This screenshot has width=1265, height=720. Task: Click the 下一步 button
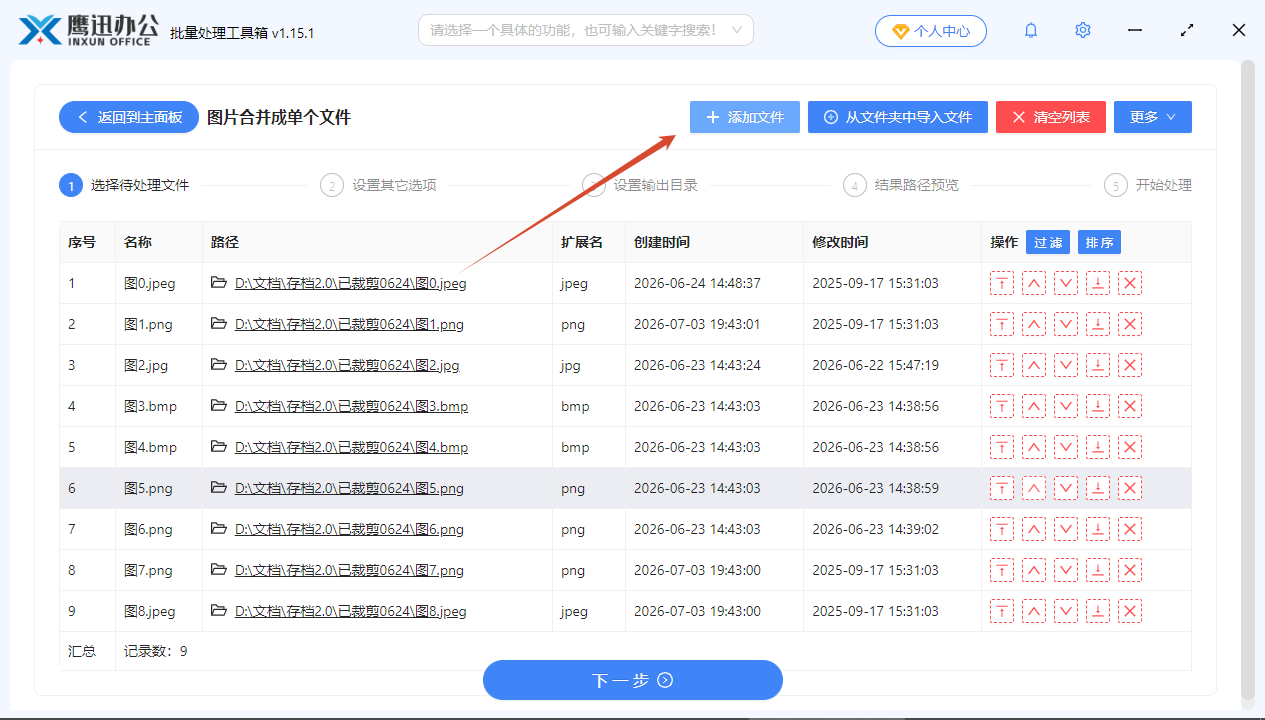[x=633, y=680]
